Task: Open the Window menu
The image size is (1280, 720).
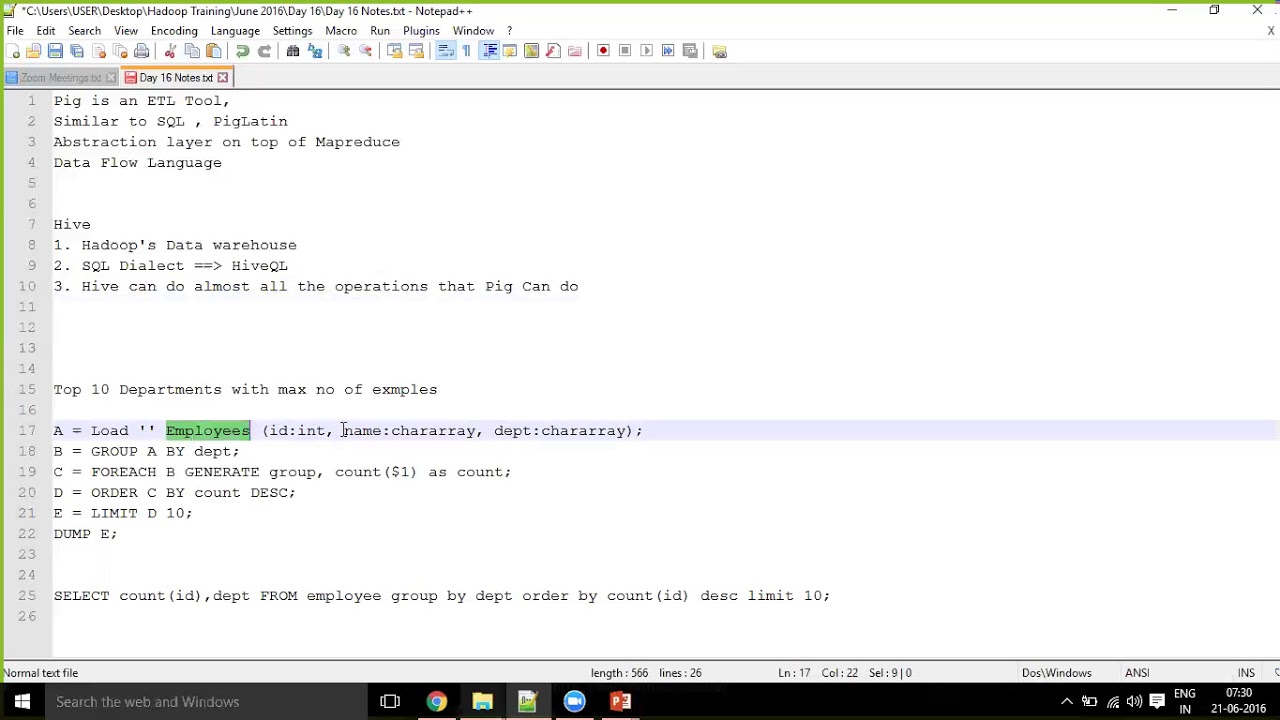Action: click(473, 31)
